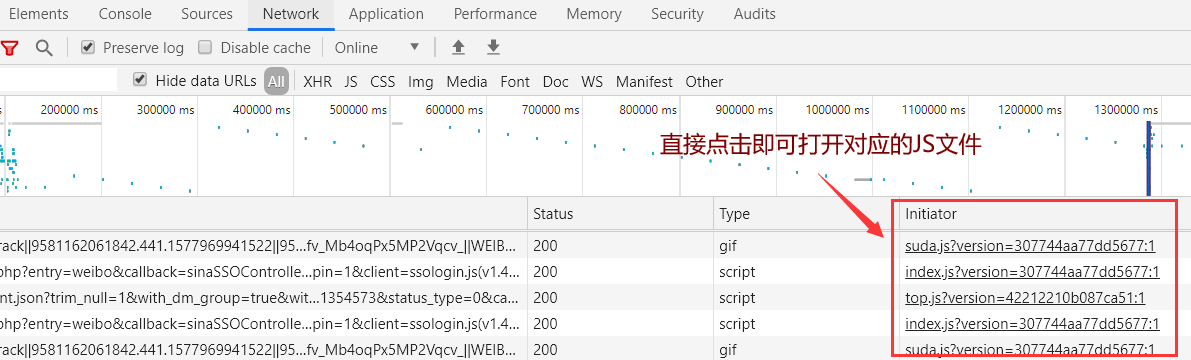Click the 700000 ms timeline marker
Viewport: 1191px width, 360px height.
[x=552, y=109]
